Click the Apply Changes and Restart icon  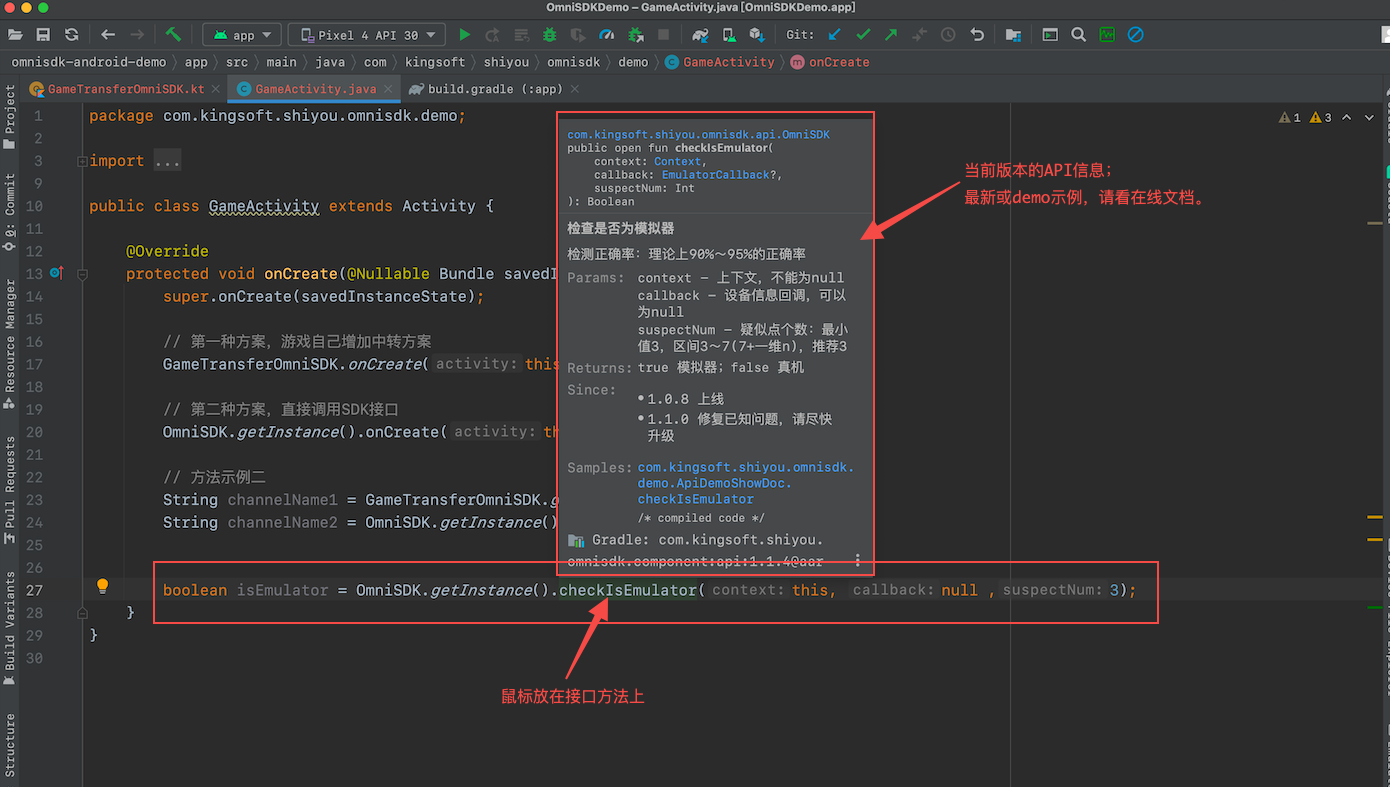tap(492, 34)
